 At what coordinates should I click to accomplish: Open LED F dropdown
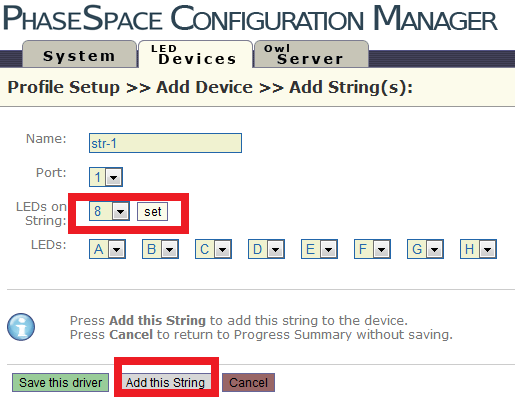[x=372, y=249]
